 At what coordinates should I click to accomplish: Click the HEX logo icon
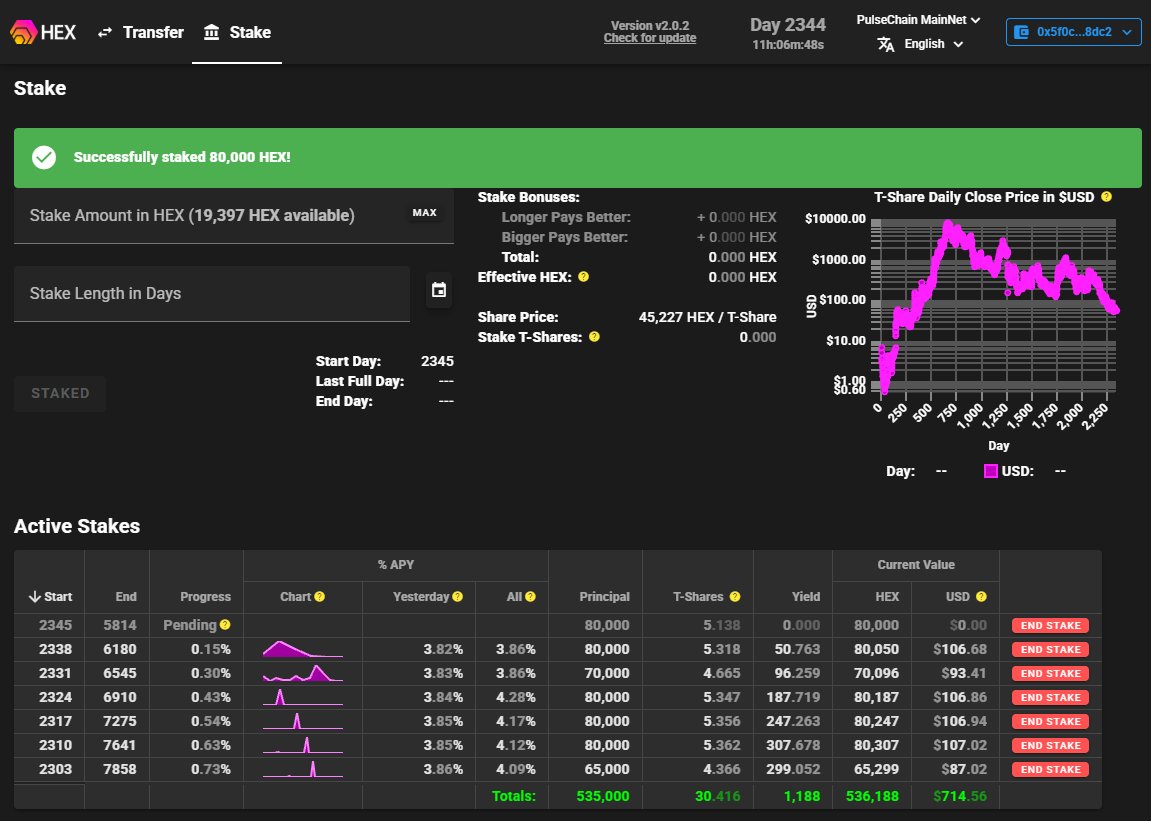[x=23, y=32]
